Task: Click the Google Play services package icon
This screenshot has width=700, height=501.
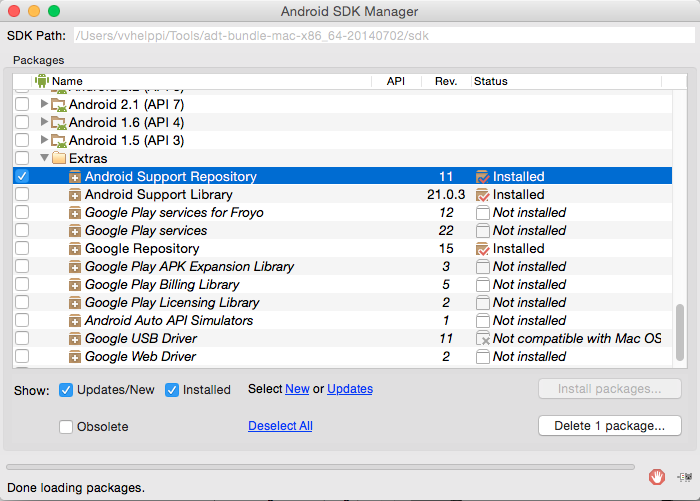Action: tap(75, 231)
